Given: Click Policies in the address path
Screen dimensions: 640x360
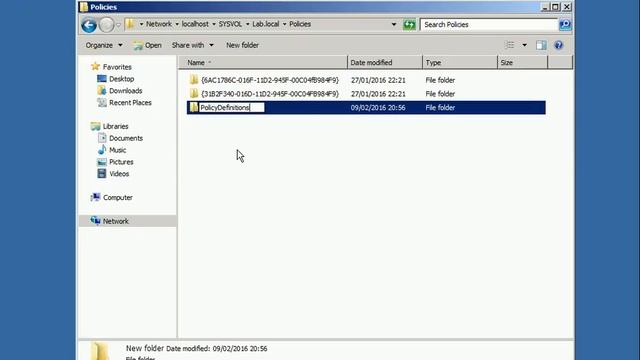Looking at the screenshot, I should (x=300, y=24).
